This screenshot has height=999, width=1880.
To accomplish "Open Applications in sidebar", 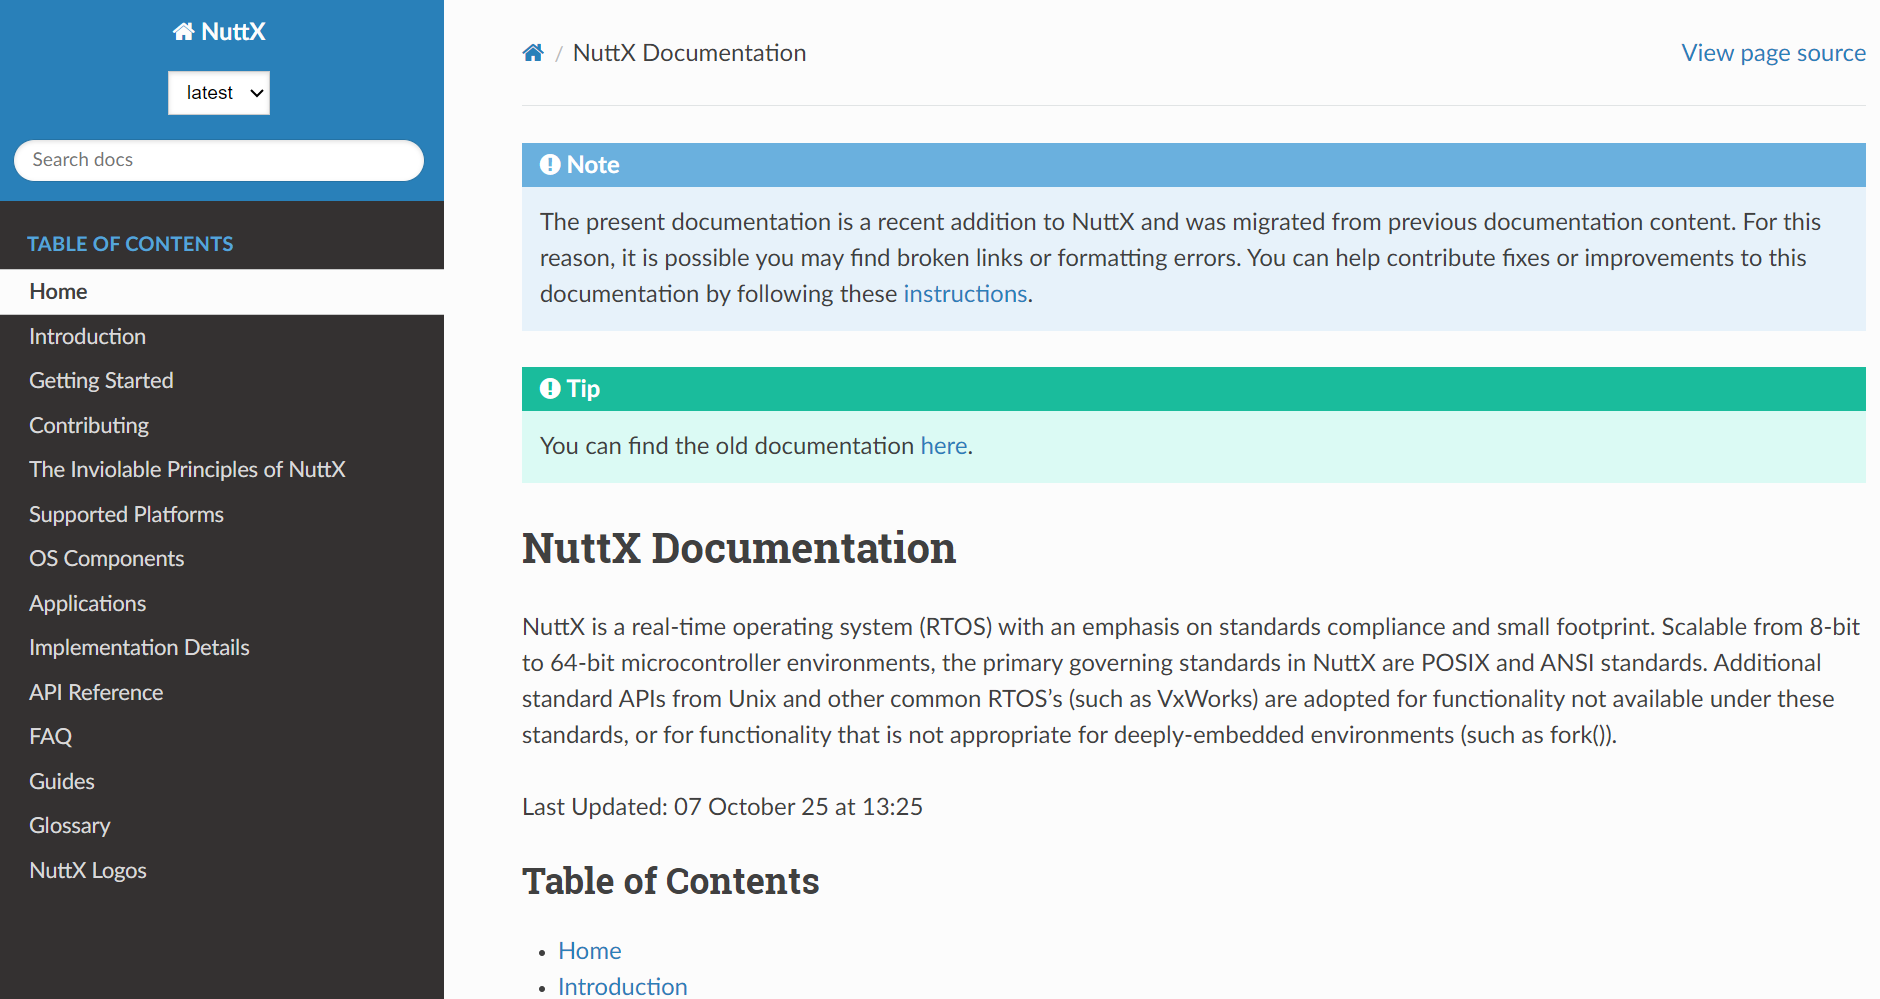I will (x=222, y=604).
